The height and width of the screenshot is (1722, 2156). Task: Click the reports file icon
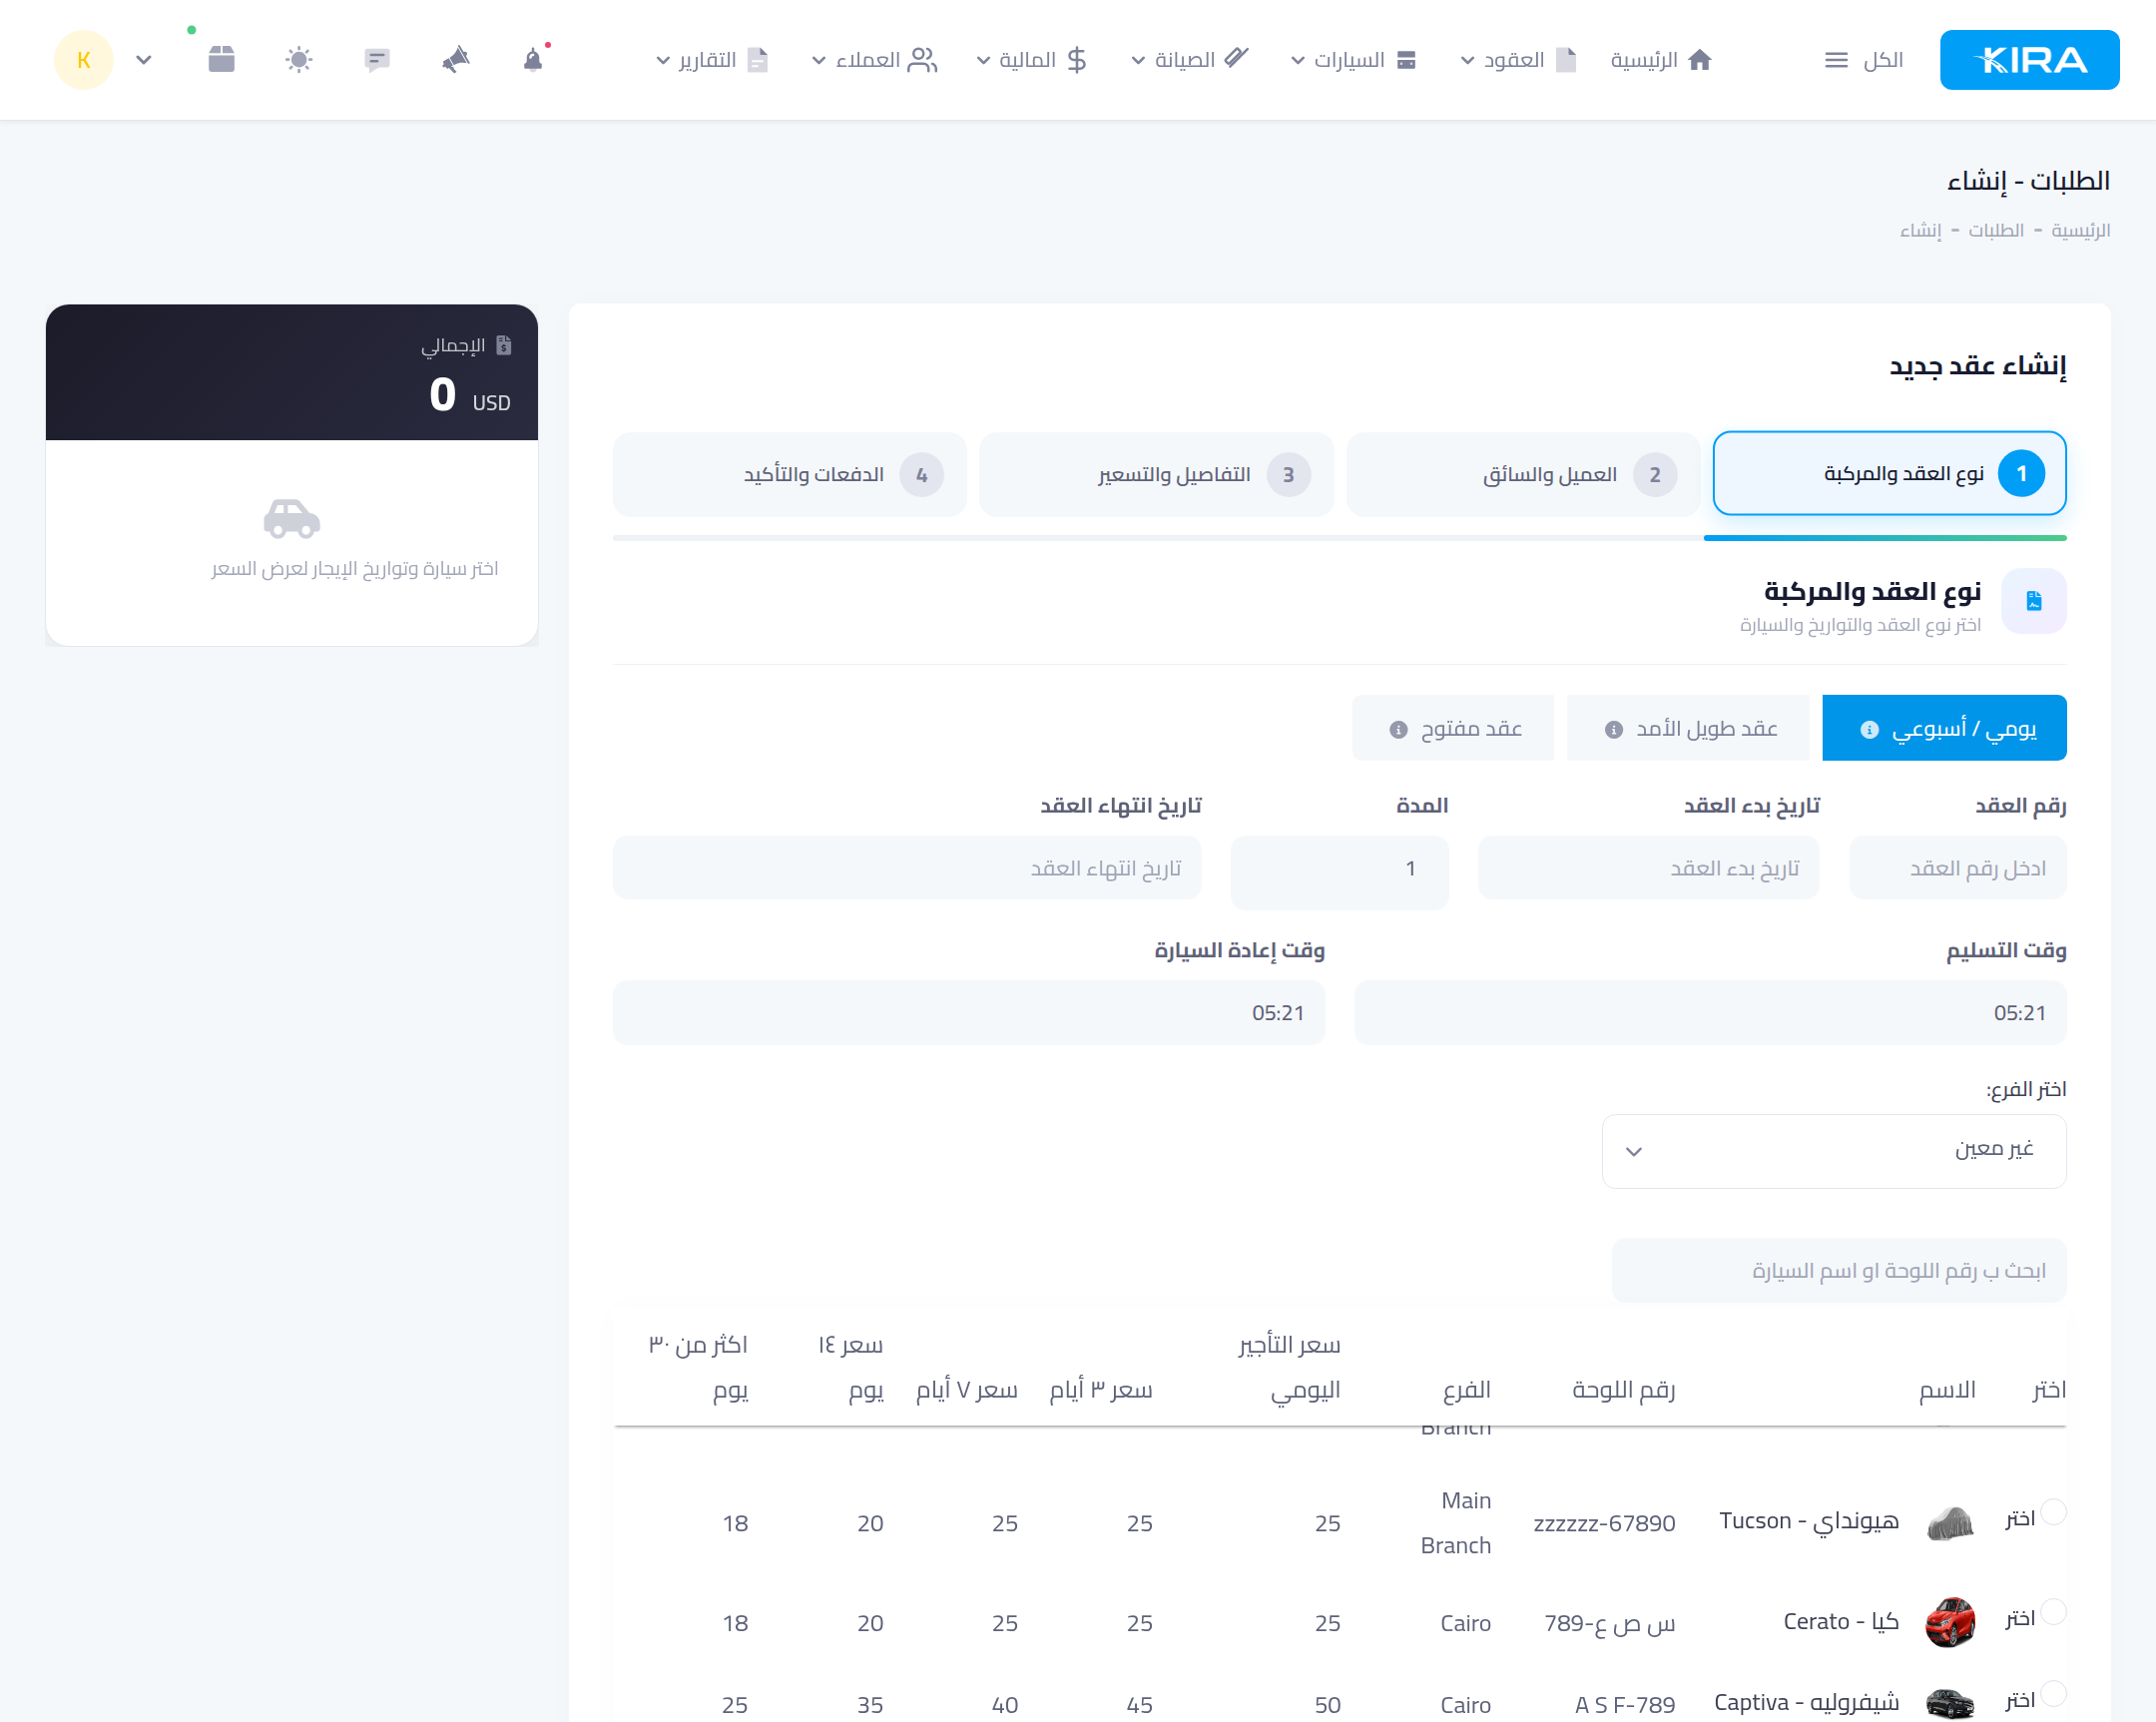pyautogui.click(x=758, y=60)
